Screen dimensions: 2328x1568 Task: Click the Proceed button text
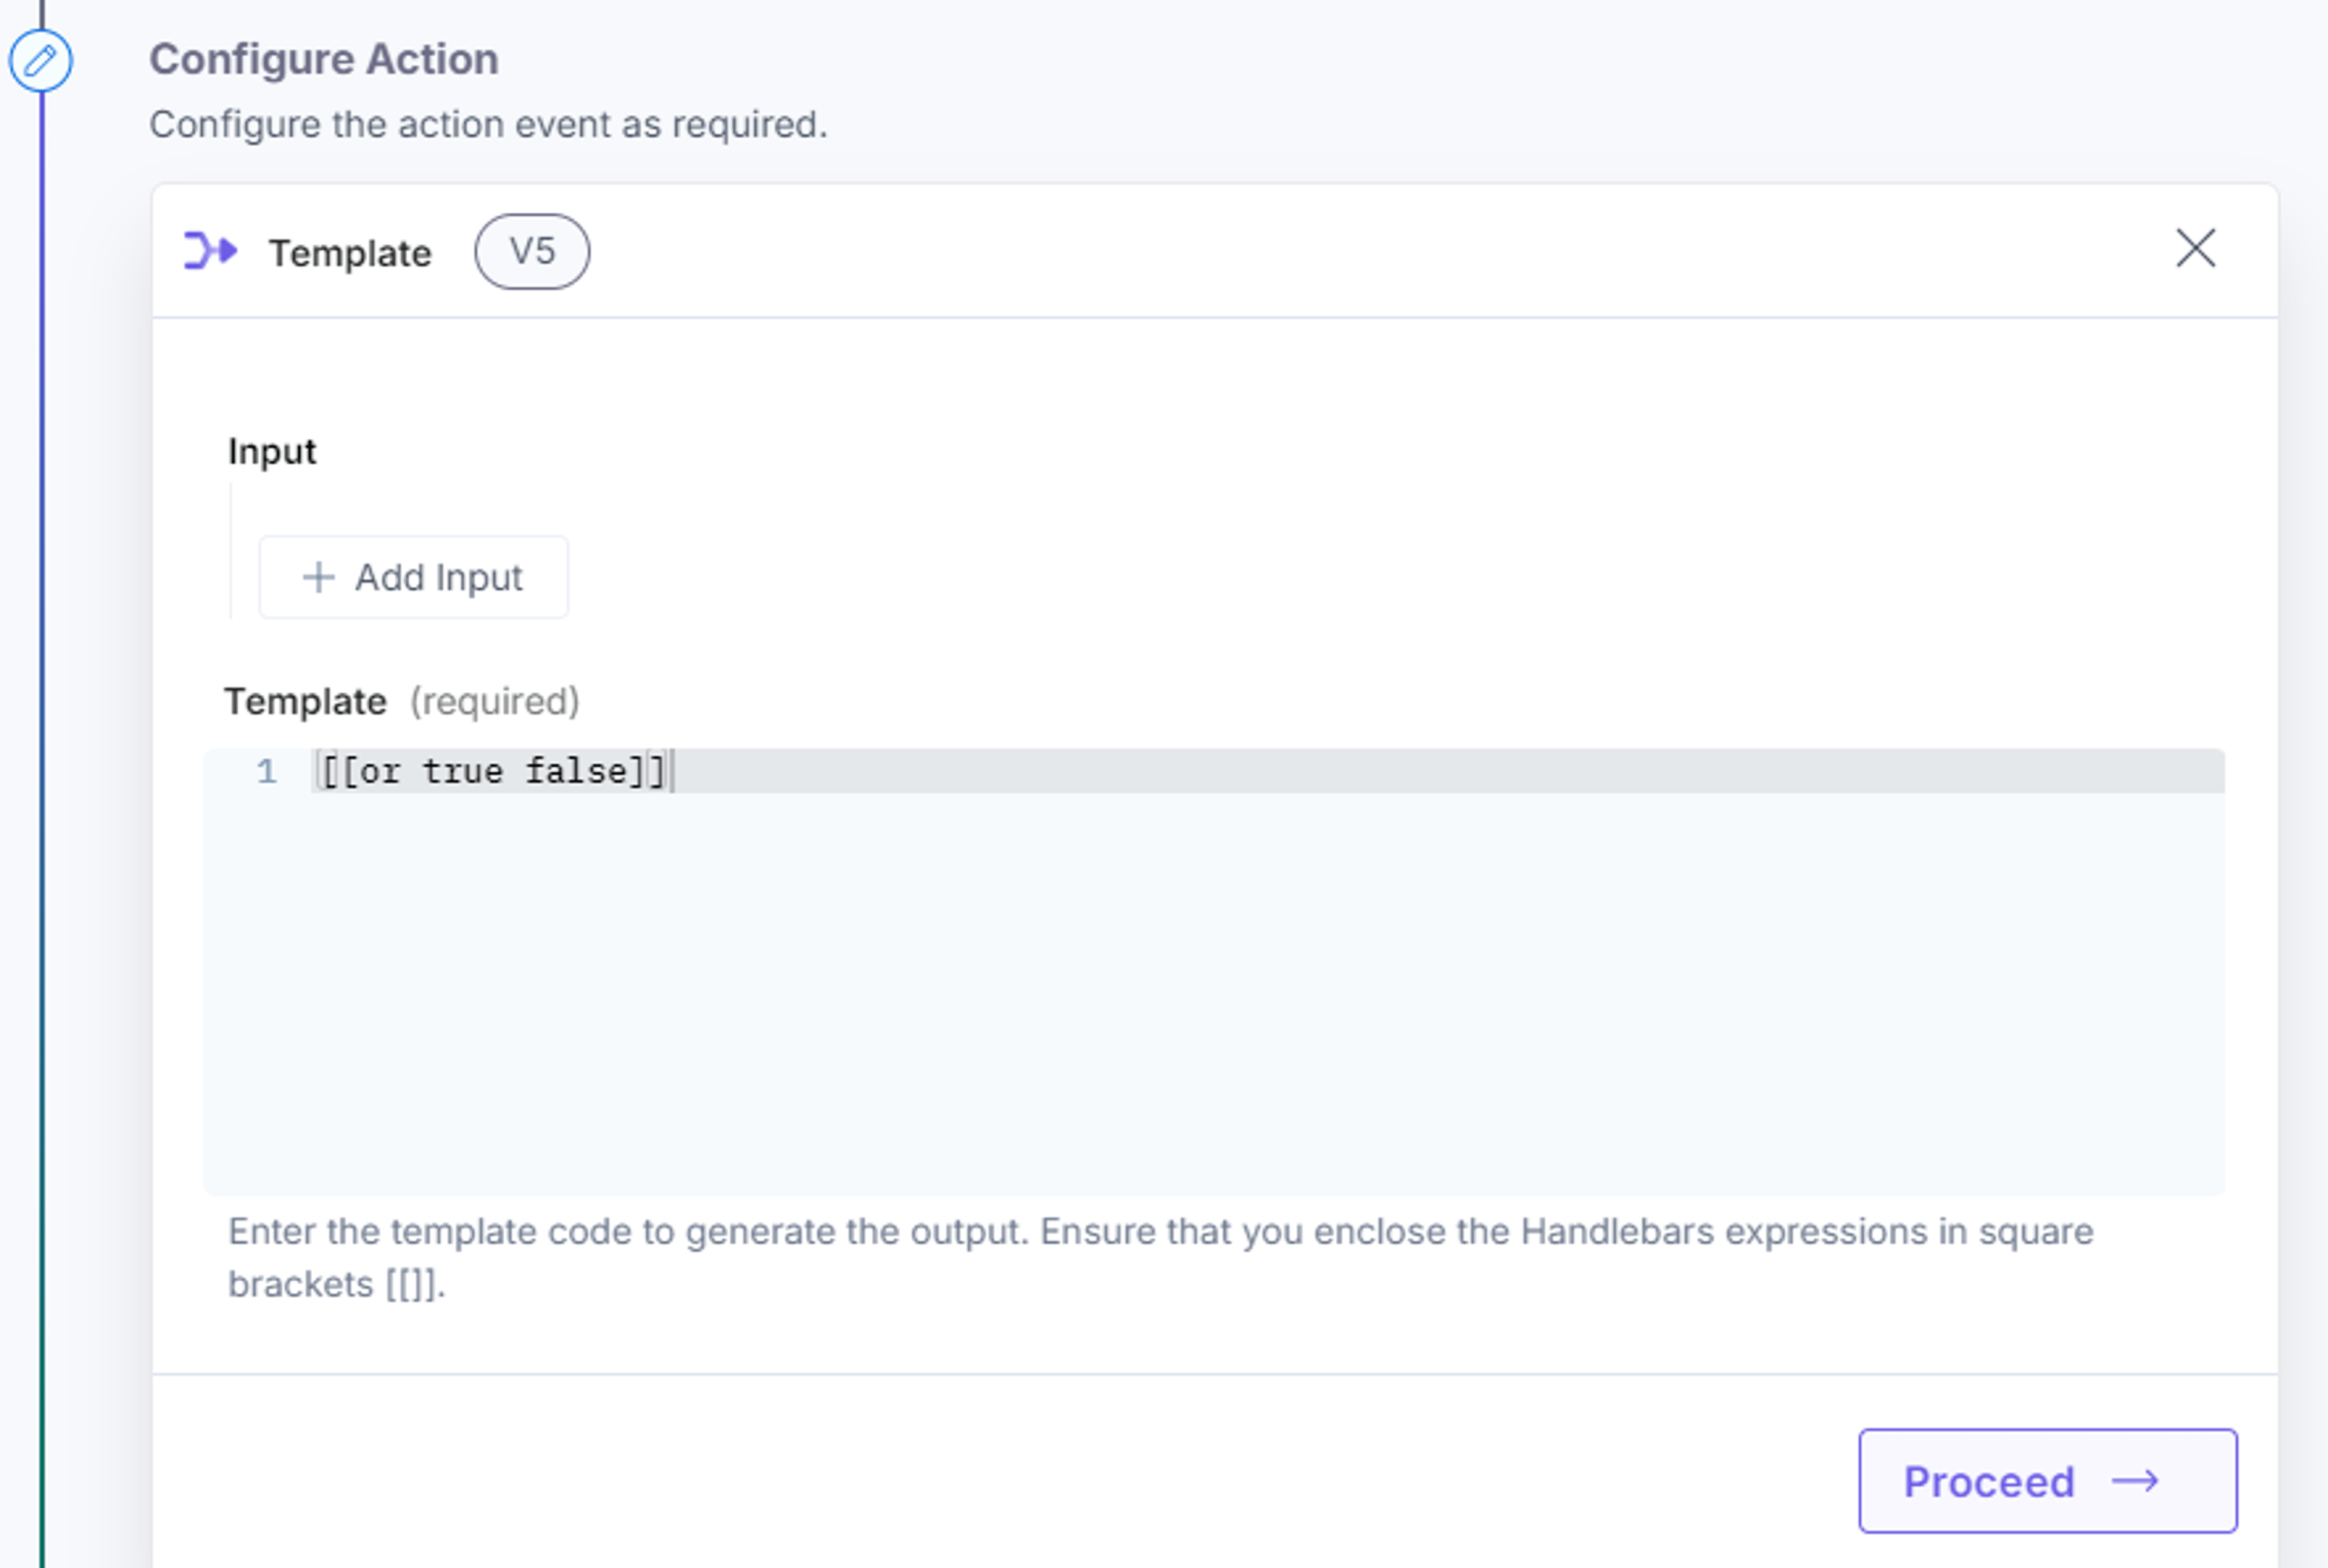pos(1989,1482)
